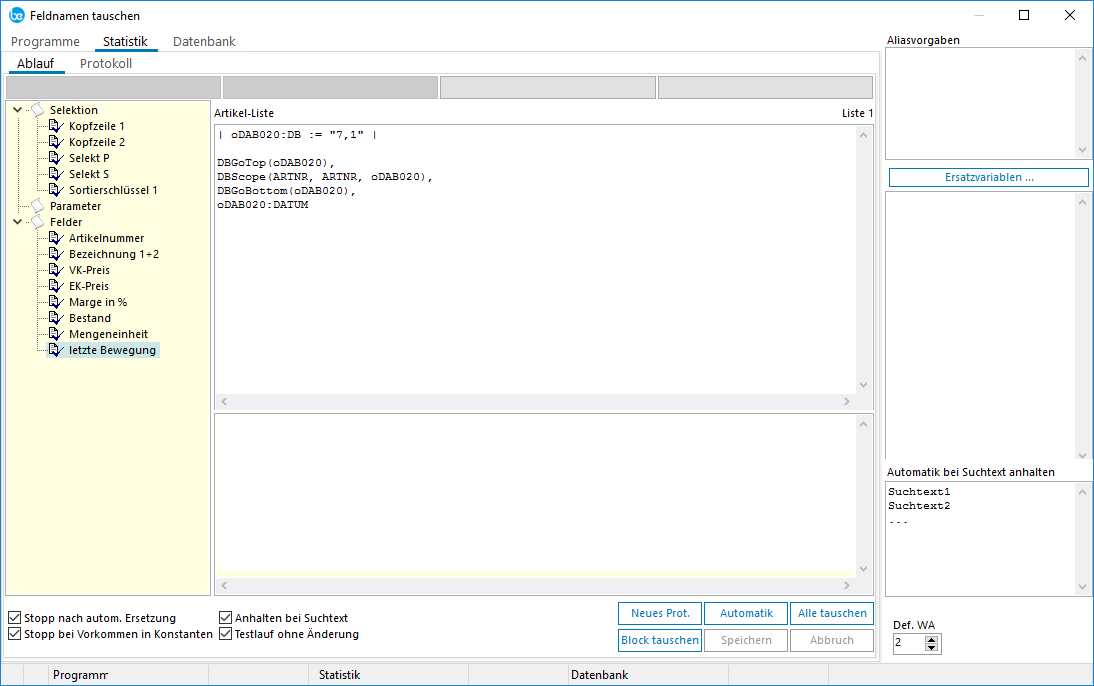The image size is (1094, 686).
Task: Open the Protokoll sub-tab
Action: pyautogui.click(x=106, y=63)
